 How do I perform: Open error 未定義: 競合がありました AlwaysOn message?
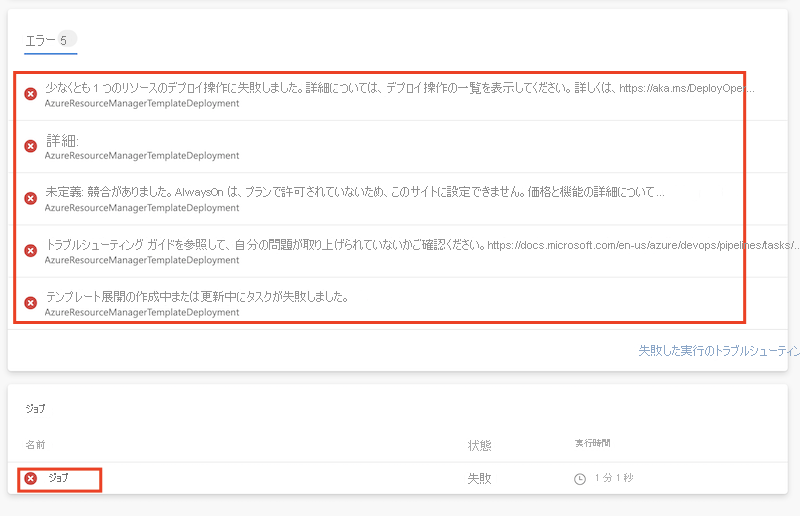pos(355,192)
